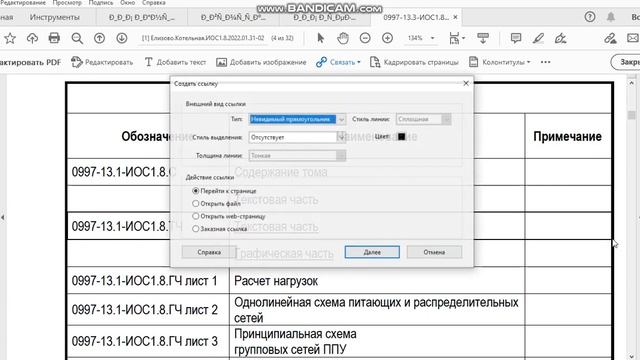Switch to the Инструменты tab
Image resolution: width=640 pixels, height=360 pixels.
click(x=55, y=17)
